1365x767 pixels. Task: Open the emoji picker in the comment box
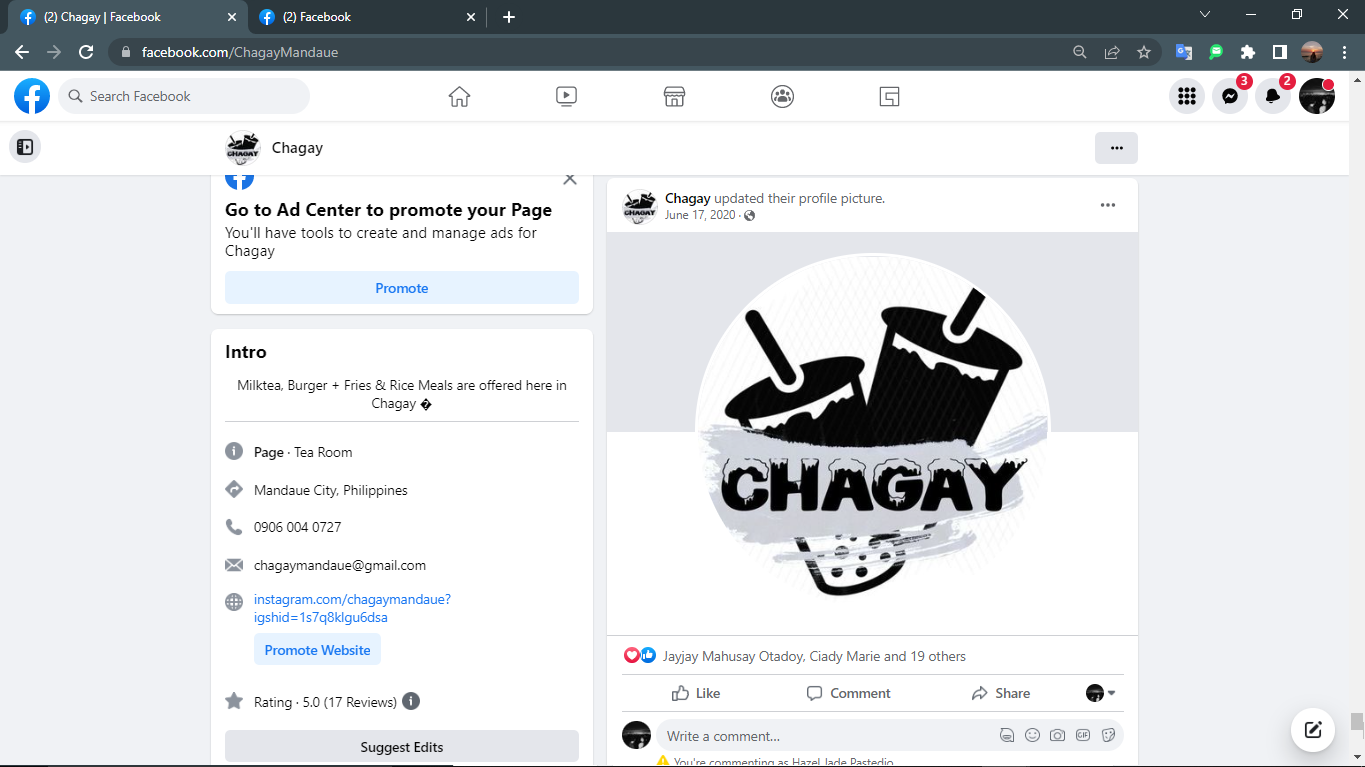[x=1032, y=736]
